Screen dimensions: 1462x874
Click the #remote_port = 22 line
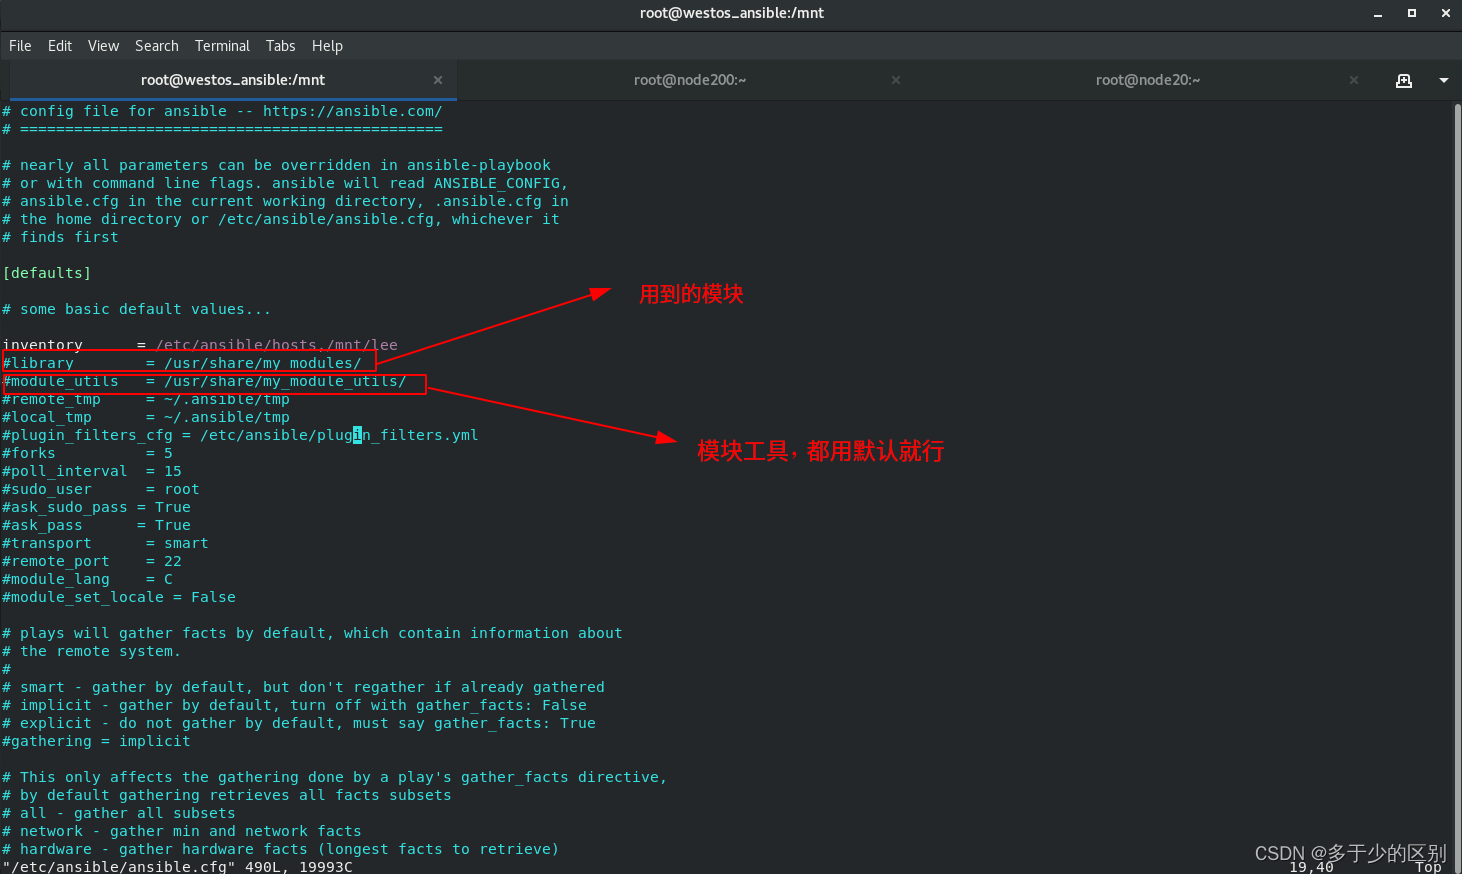pyautogui.click(x=92, y=561)
